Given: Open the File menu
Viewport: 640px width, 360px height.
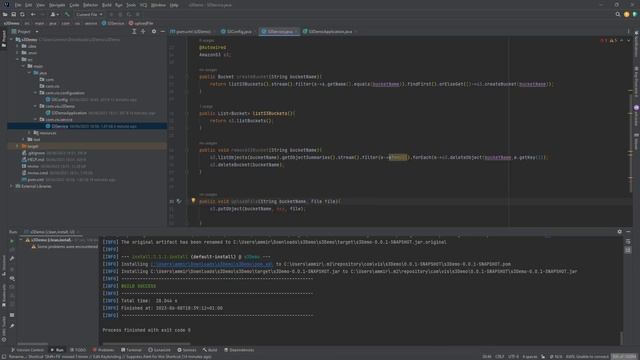Looking at the screenshot, I should [x=18, y=5].
